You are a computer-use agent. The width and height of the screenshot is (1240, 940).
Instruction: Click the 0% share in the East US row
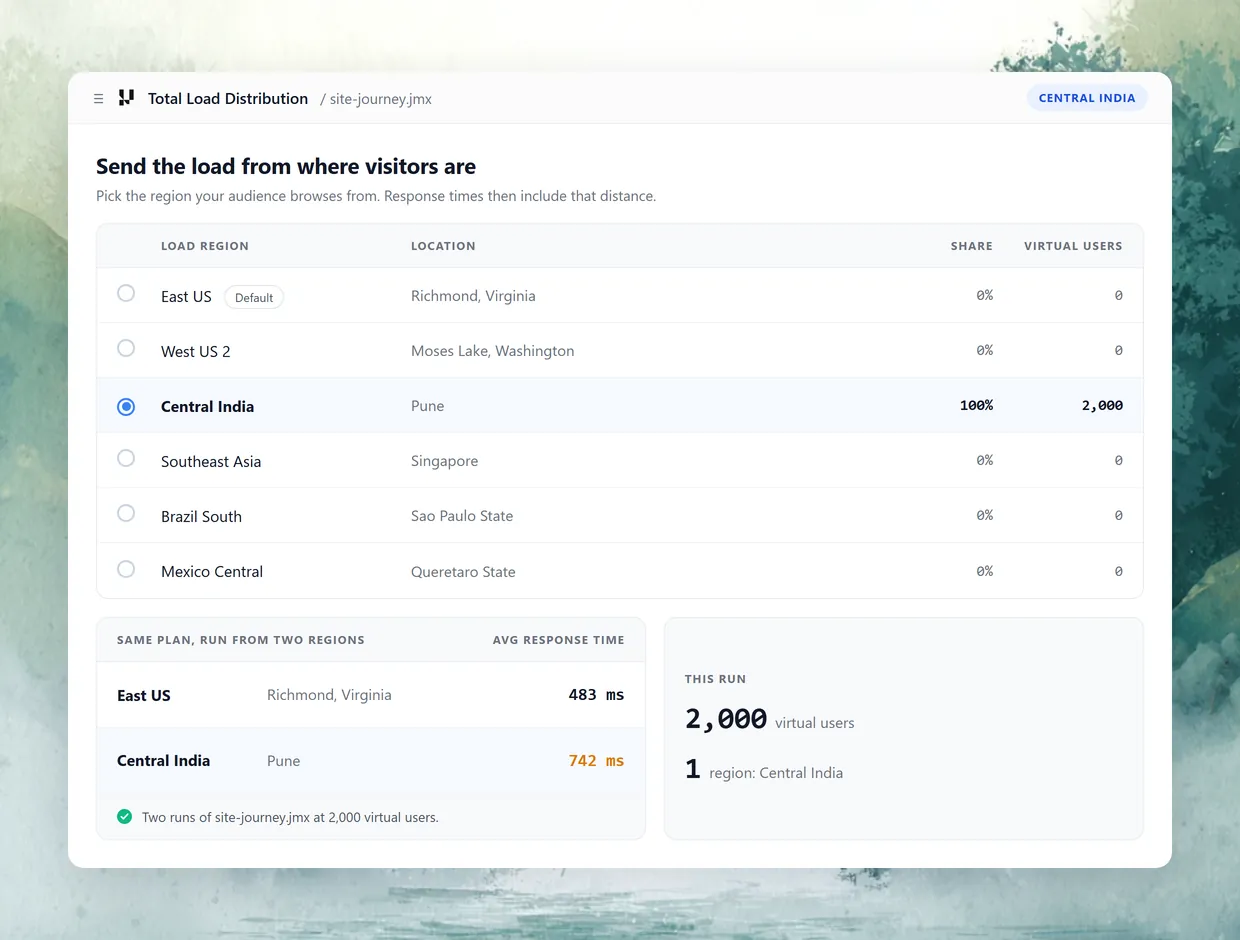[x=984, y=296]
